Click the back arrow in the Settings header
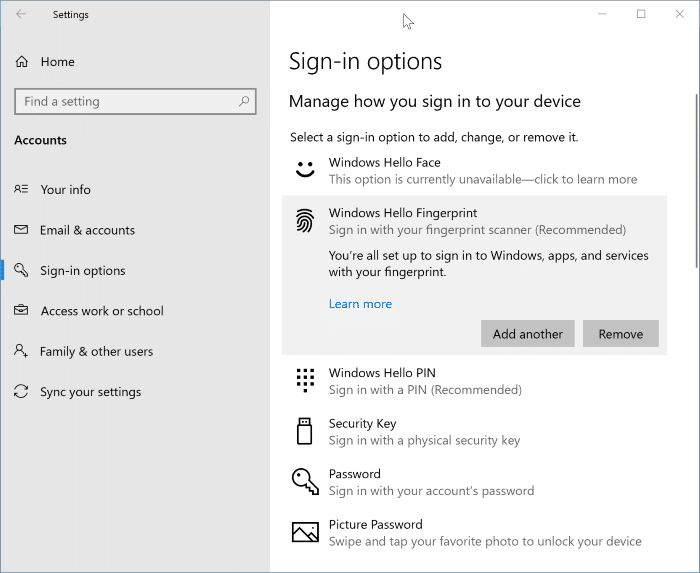Viewport: 700px width, 573px height. 21,14
